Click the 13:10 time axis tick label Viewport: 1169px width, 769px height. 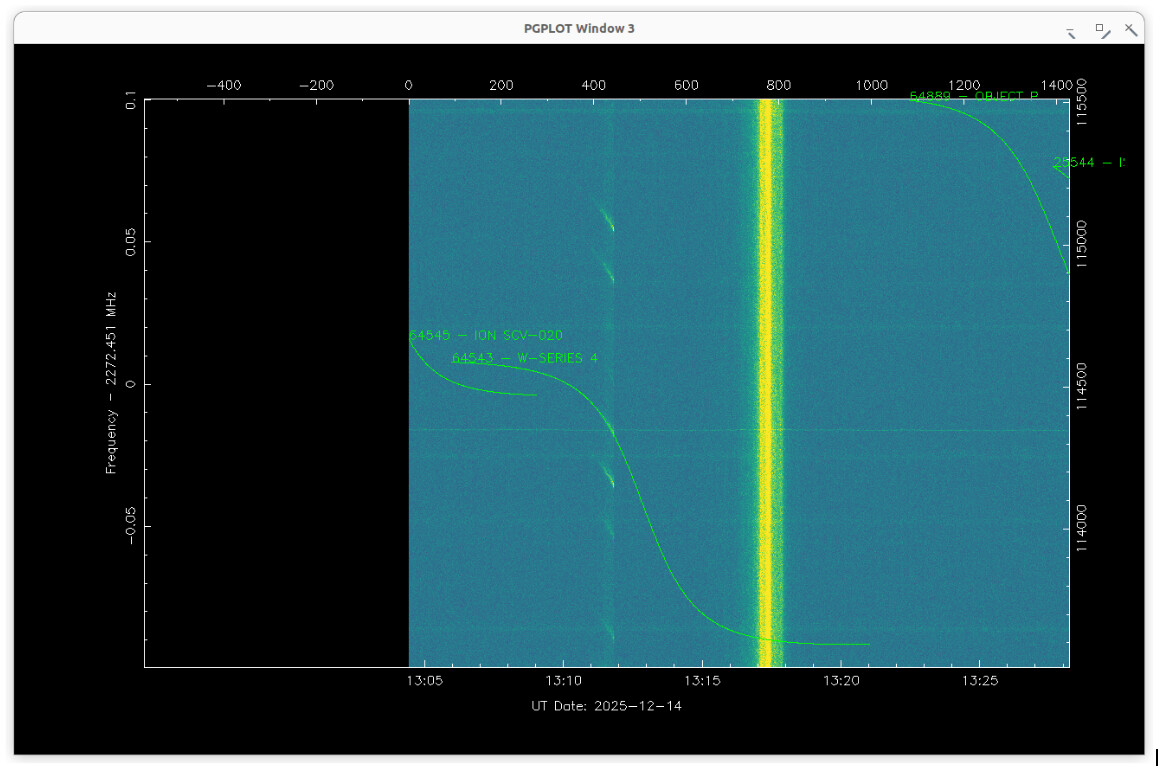coord(563,681)
